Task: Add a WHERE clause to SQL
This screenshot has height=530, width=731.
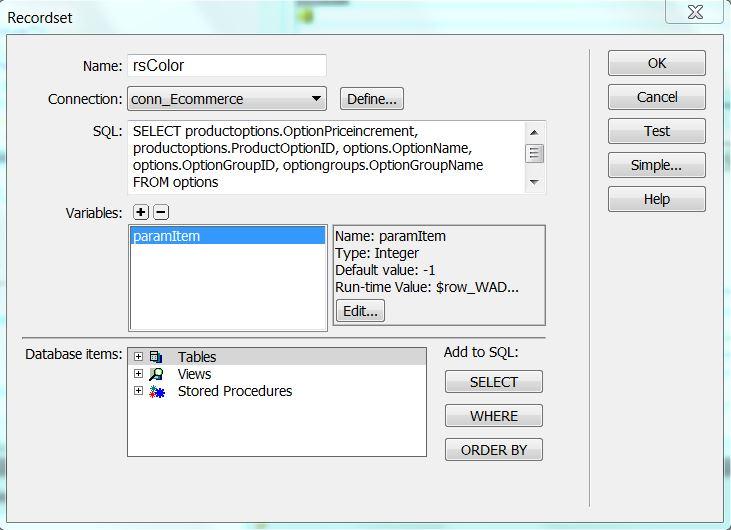Action: click(x=494, y=416)
